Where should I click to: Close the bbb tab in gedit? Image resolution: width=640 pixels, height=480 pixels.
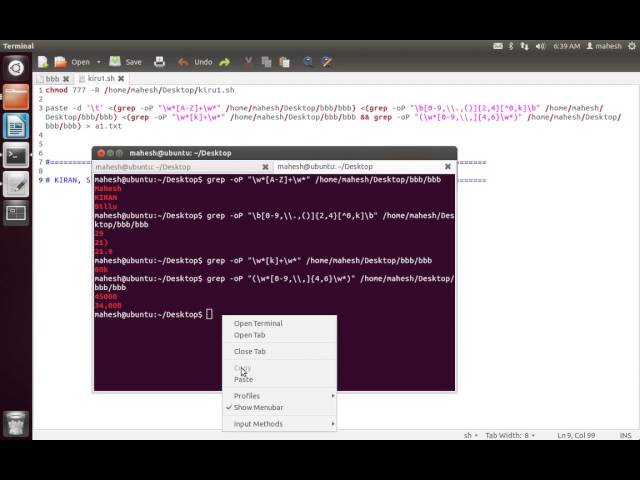tap(66, 78)
